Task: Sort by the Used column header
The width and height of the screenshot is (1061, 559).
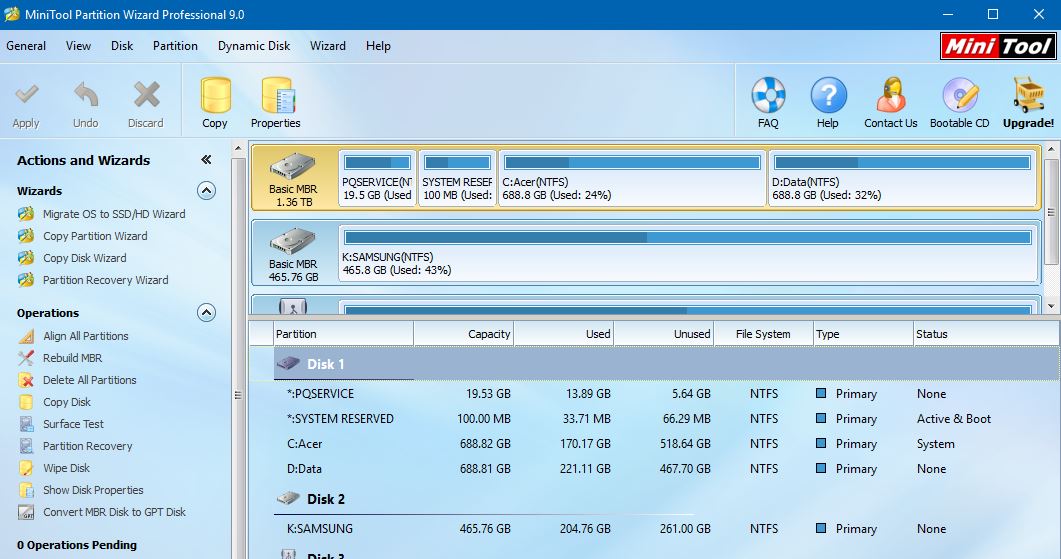Action: tap(564, 334)
